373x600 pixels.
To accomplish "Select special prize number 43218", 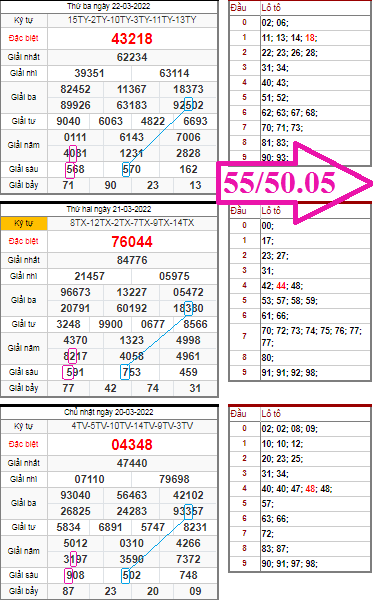I will tap(132, 39).
